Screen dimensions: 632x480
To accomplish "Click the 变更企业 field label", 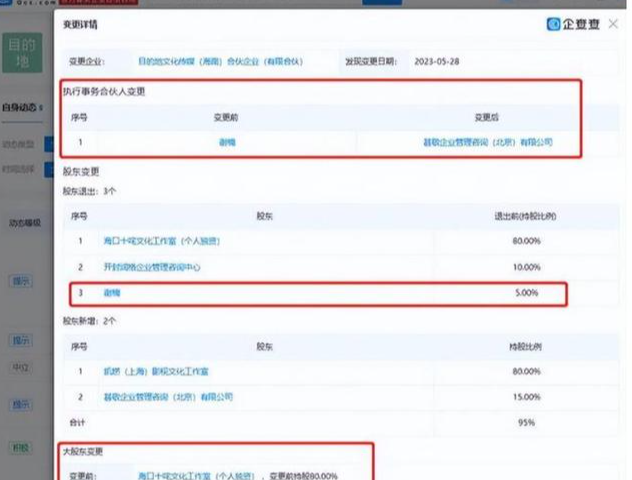I will pyautogui.click(x=87, y=62).
